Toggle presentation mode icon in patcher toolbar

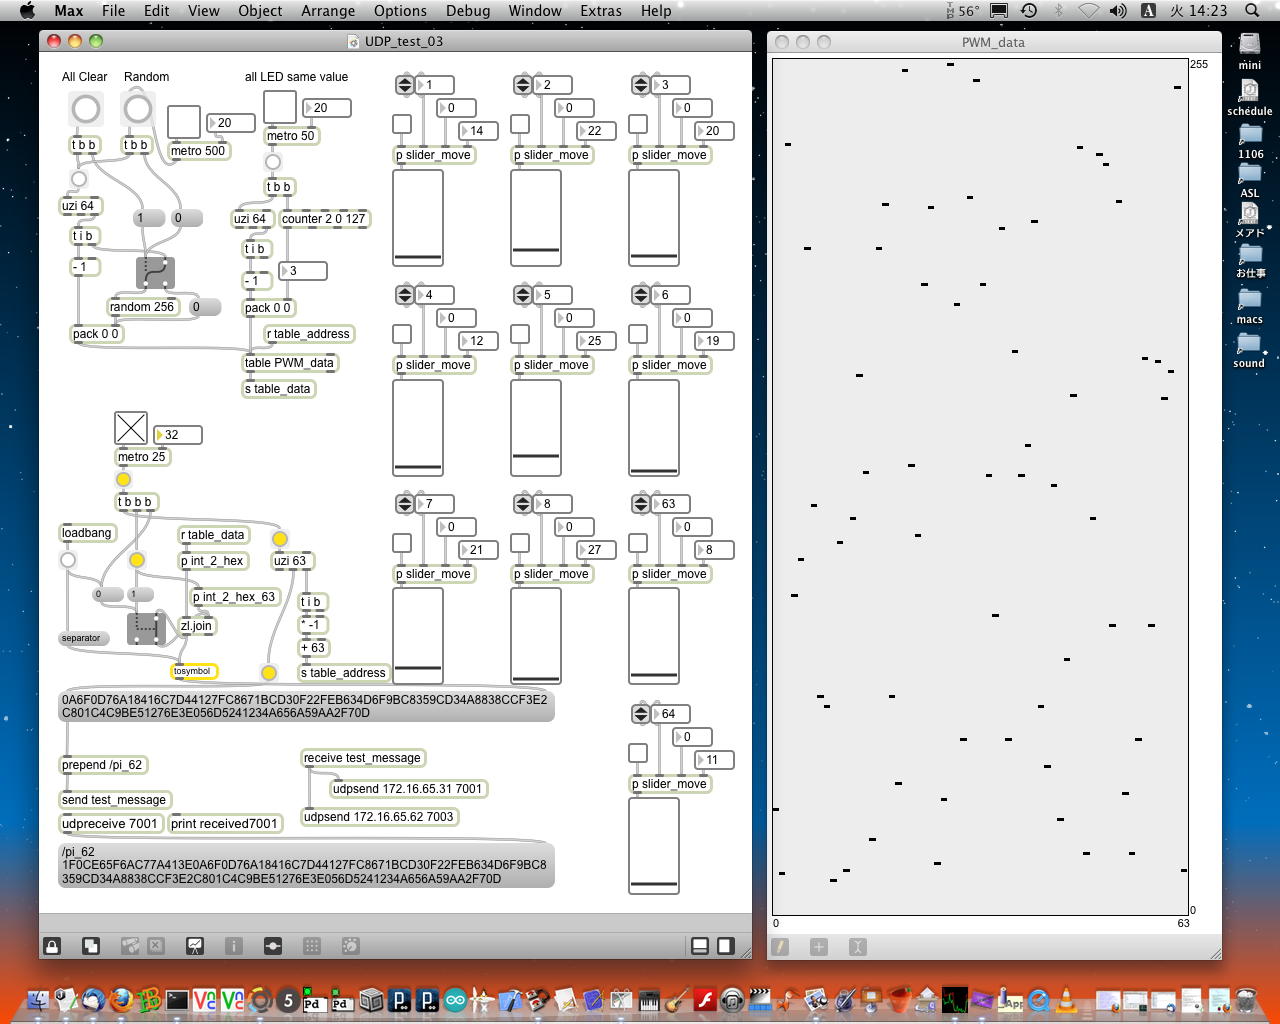pyautogui.click(x=195, y=945)
